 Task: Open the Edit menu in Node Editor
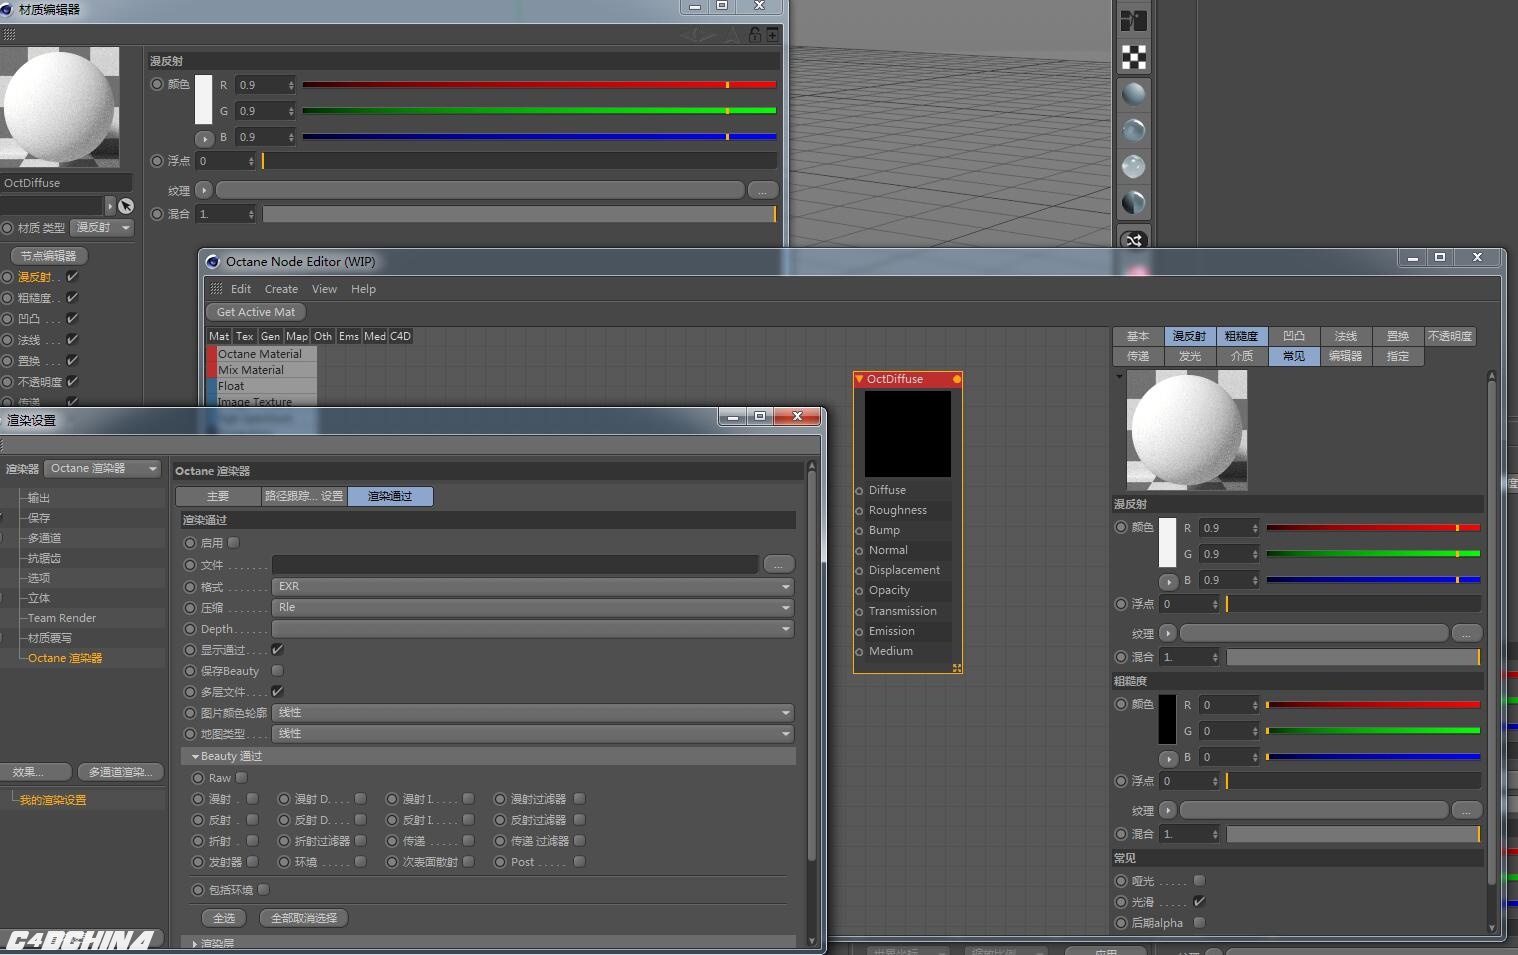coord(241,289)
